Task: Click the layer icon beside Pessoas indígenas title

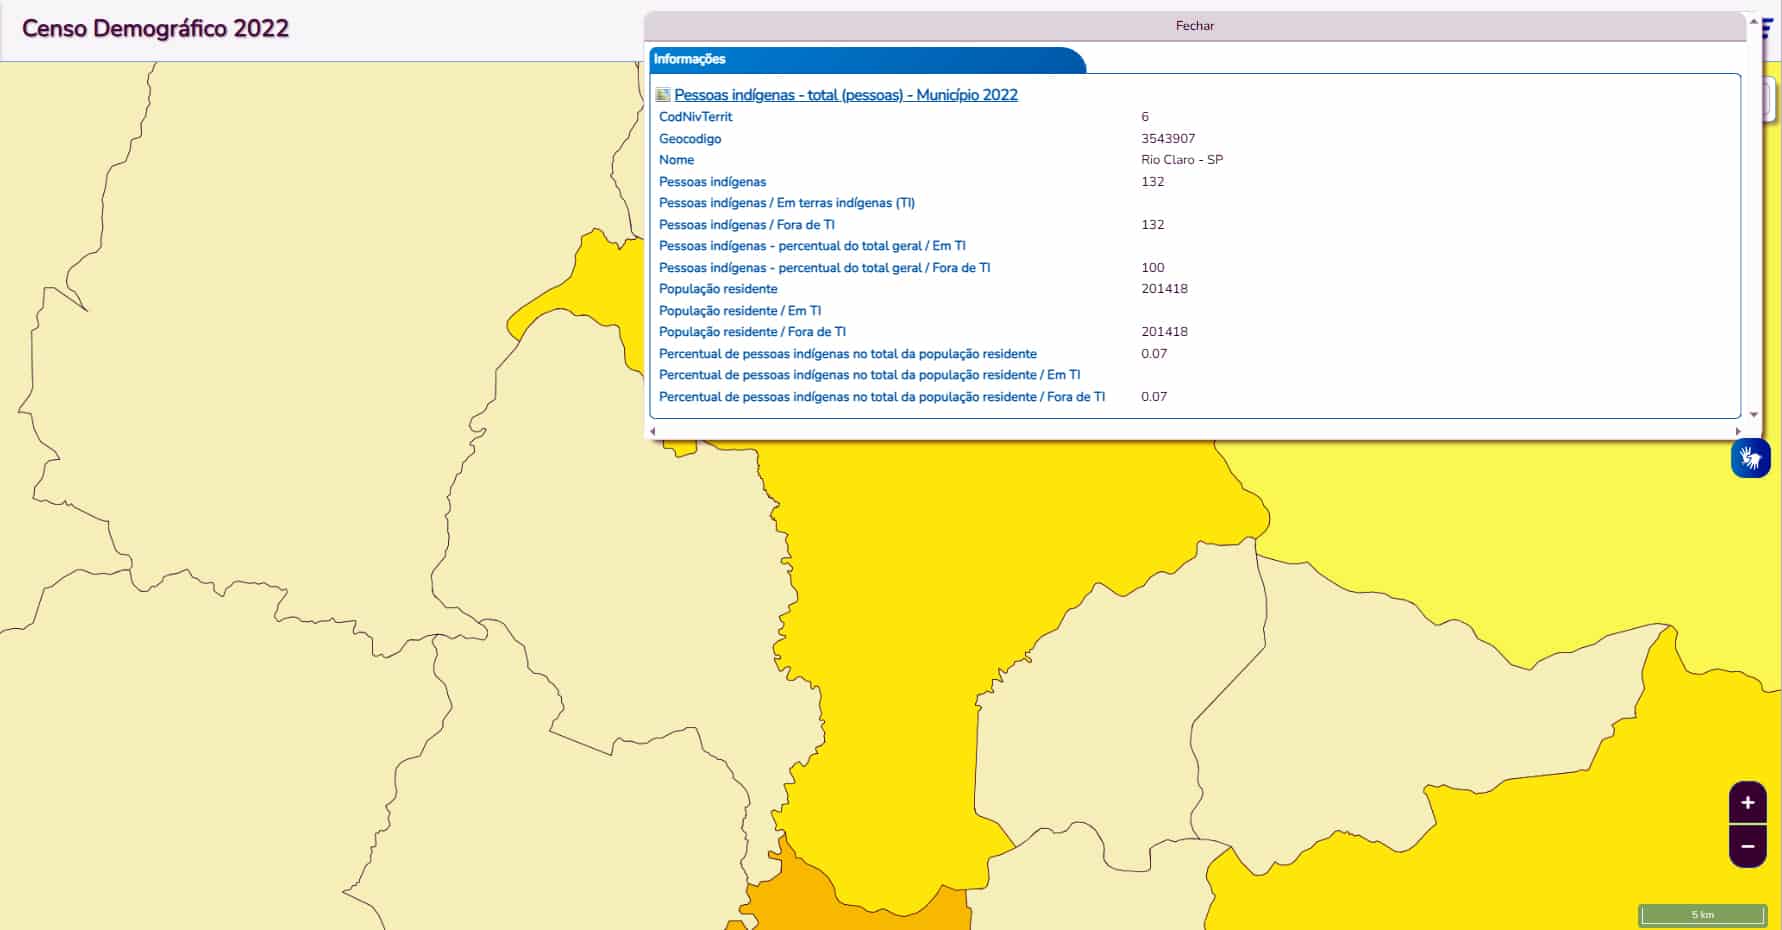Action: click(x=662, y=95)
